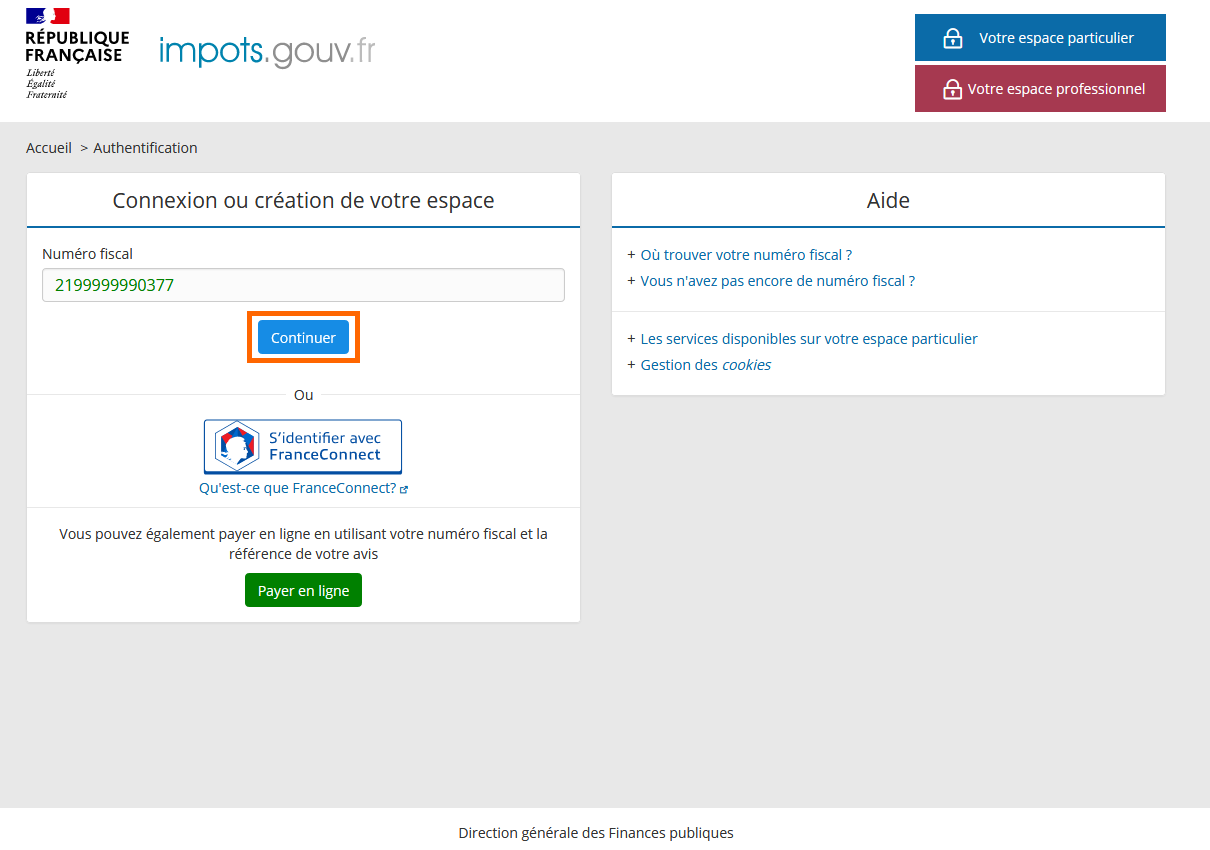
Task: Click the green Payer en ligne button
Action: 303,590
